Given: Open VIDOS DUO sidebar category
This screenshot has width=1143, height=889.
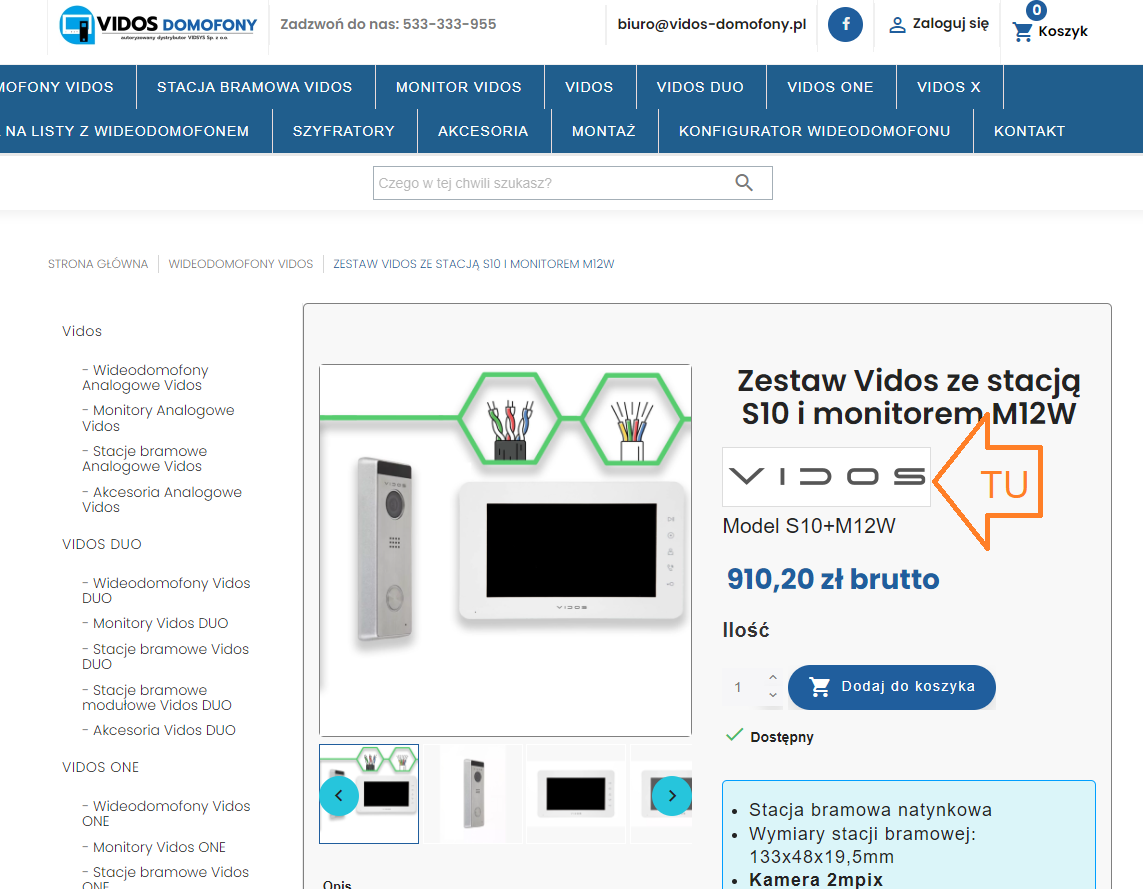Looking at the screenshot, I should [x=102, y=544].
